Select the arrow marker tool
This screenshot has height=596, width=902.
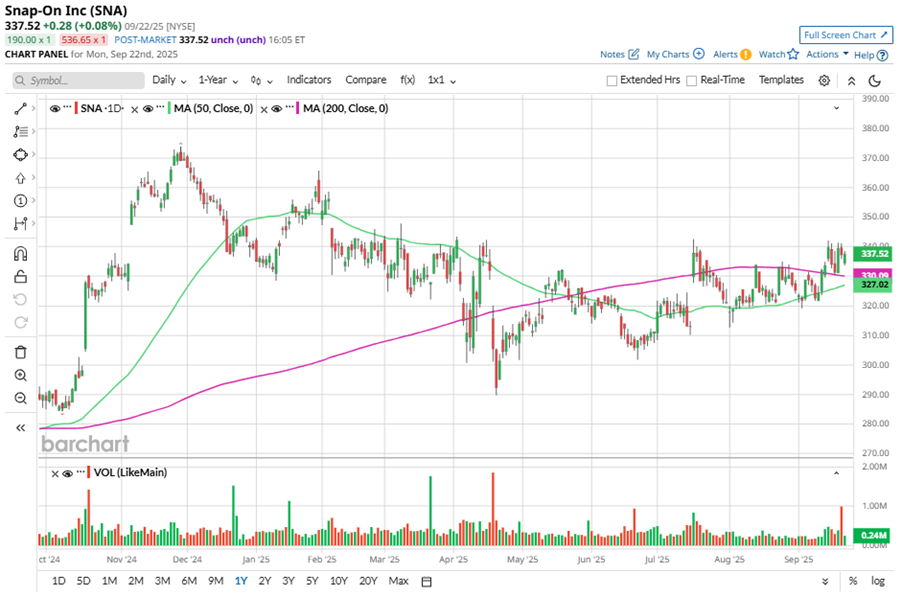tap(20, 178)
